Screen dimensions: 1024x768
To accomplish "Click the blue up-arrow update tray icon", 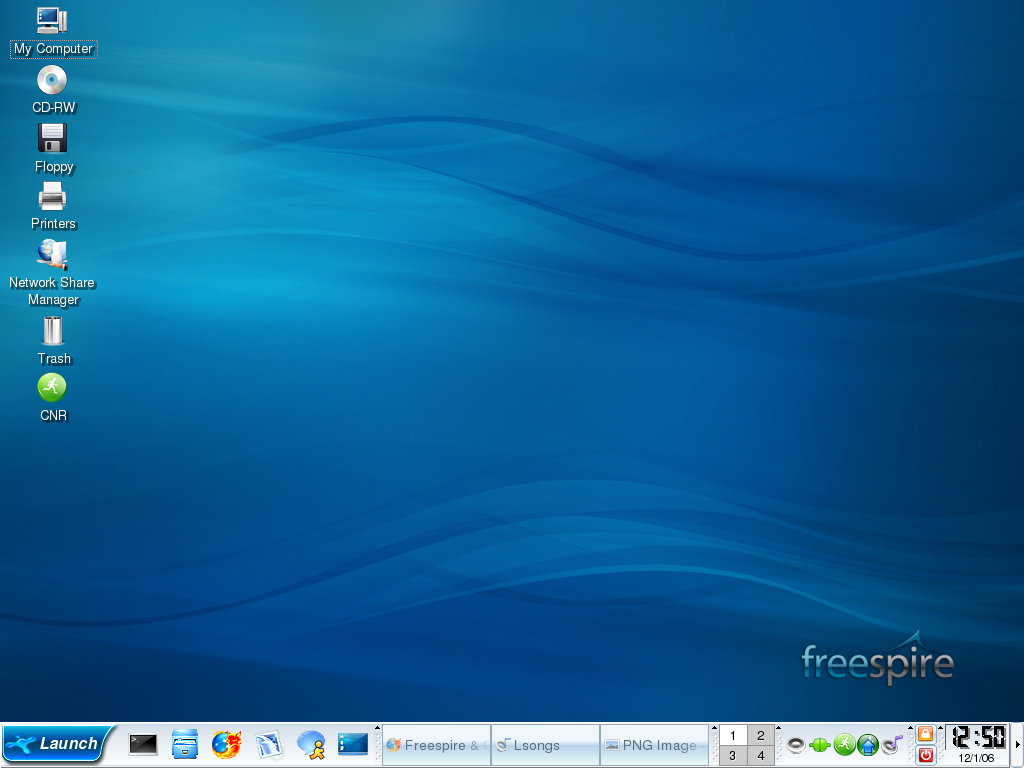I will (868, 744).
